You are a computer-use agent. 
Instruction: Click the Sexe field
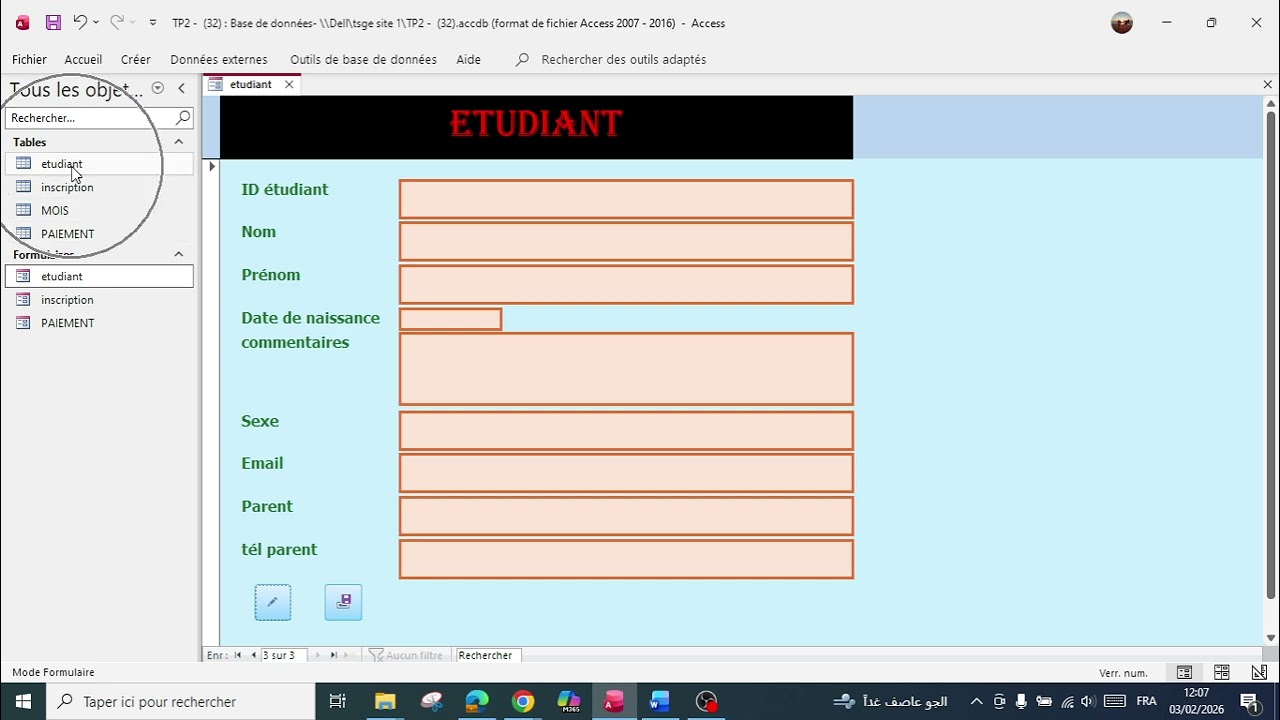[626, 430]
